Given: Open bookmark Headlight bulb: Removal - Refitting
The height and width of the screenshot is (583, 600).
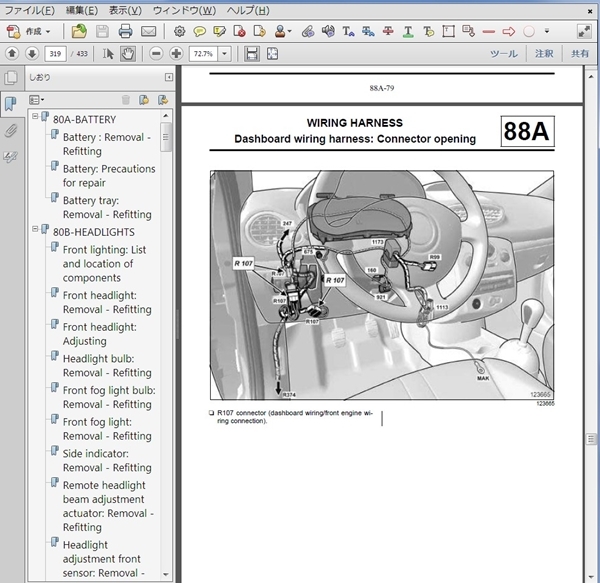Looking at the screenshot, I should coord(107,366).
